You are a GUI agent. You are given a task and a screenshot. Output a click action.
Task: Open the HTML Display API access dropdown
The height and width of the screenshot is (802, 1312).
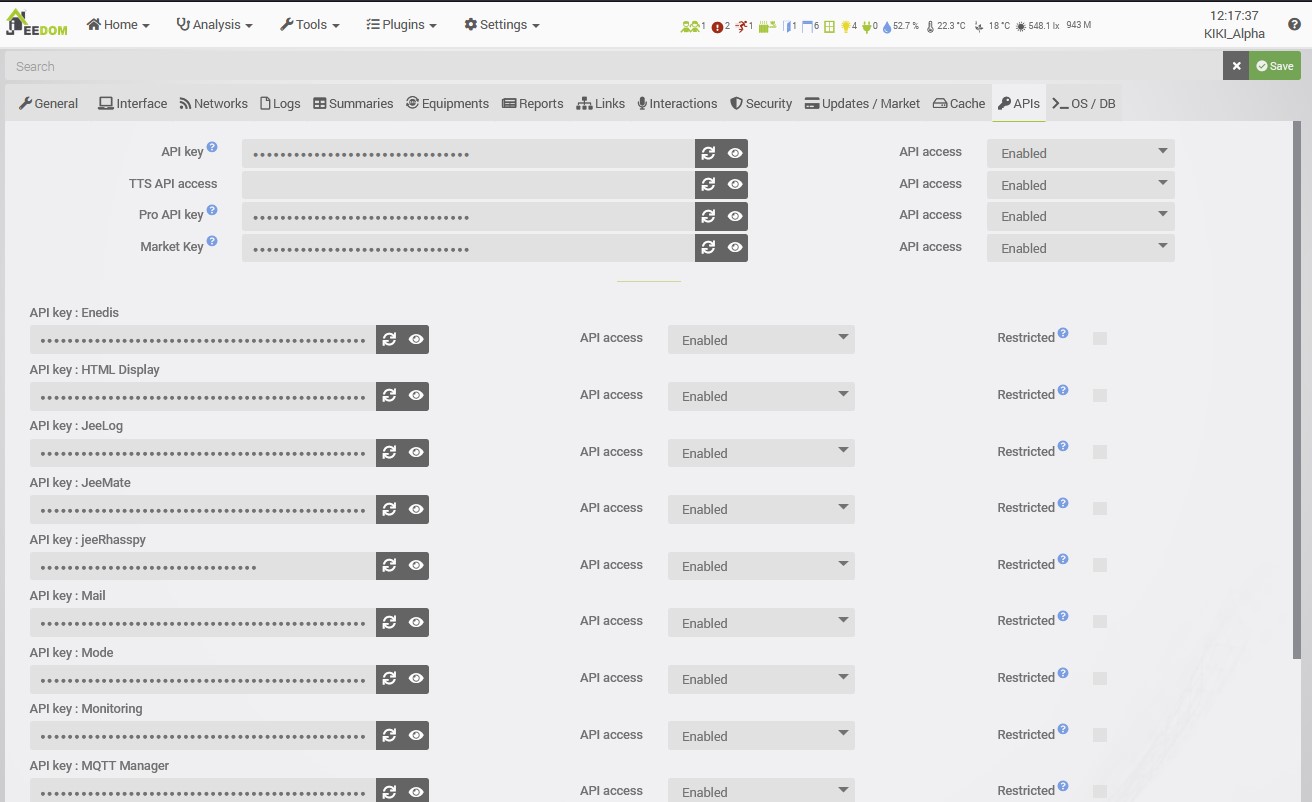pyautogui.click(x=761, y=396)
